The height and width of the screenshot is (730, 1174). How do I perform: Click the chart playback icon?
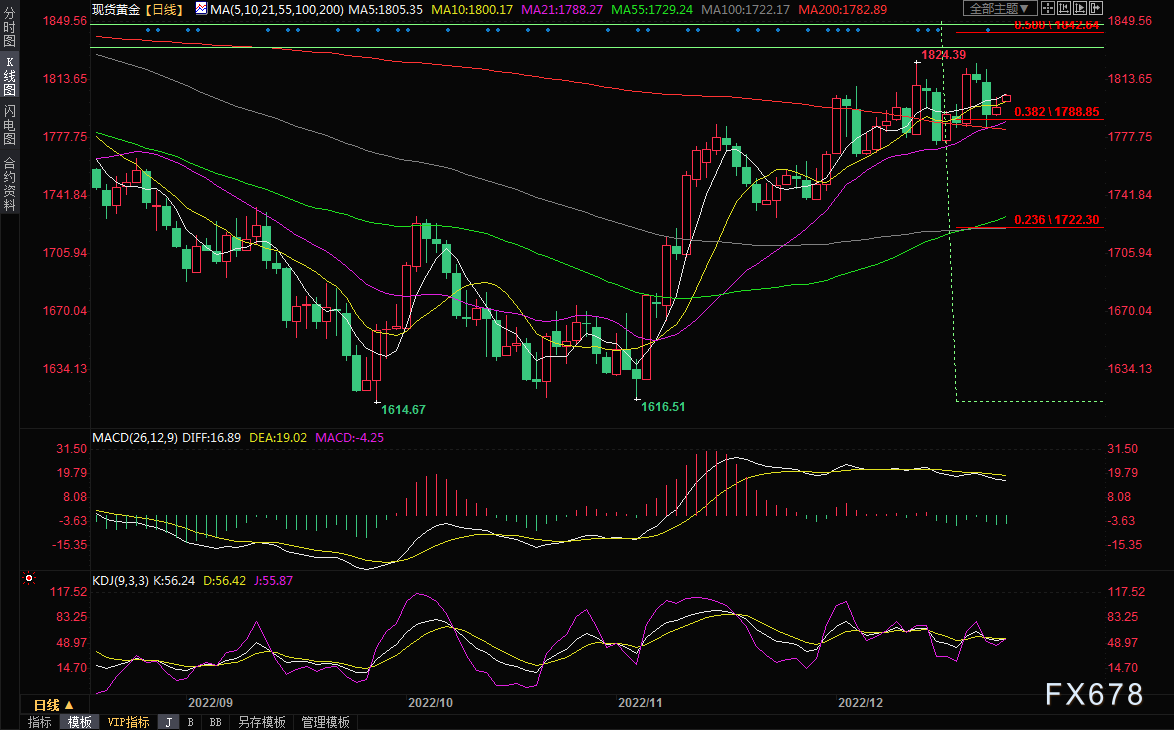[1080, 8]
